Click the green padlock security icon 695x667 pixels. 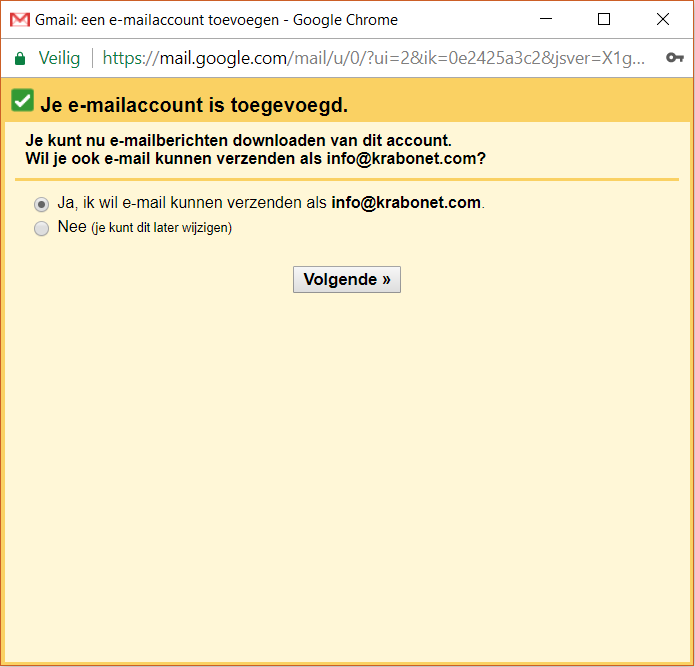tap(19, 58)
